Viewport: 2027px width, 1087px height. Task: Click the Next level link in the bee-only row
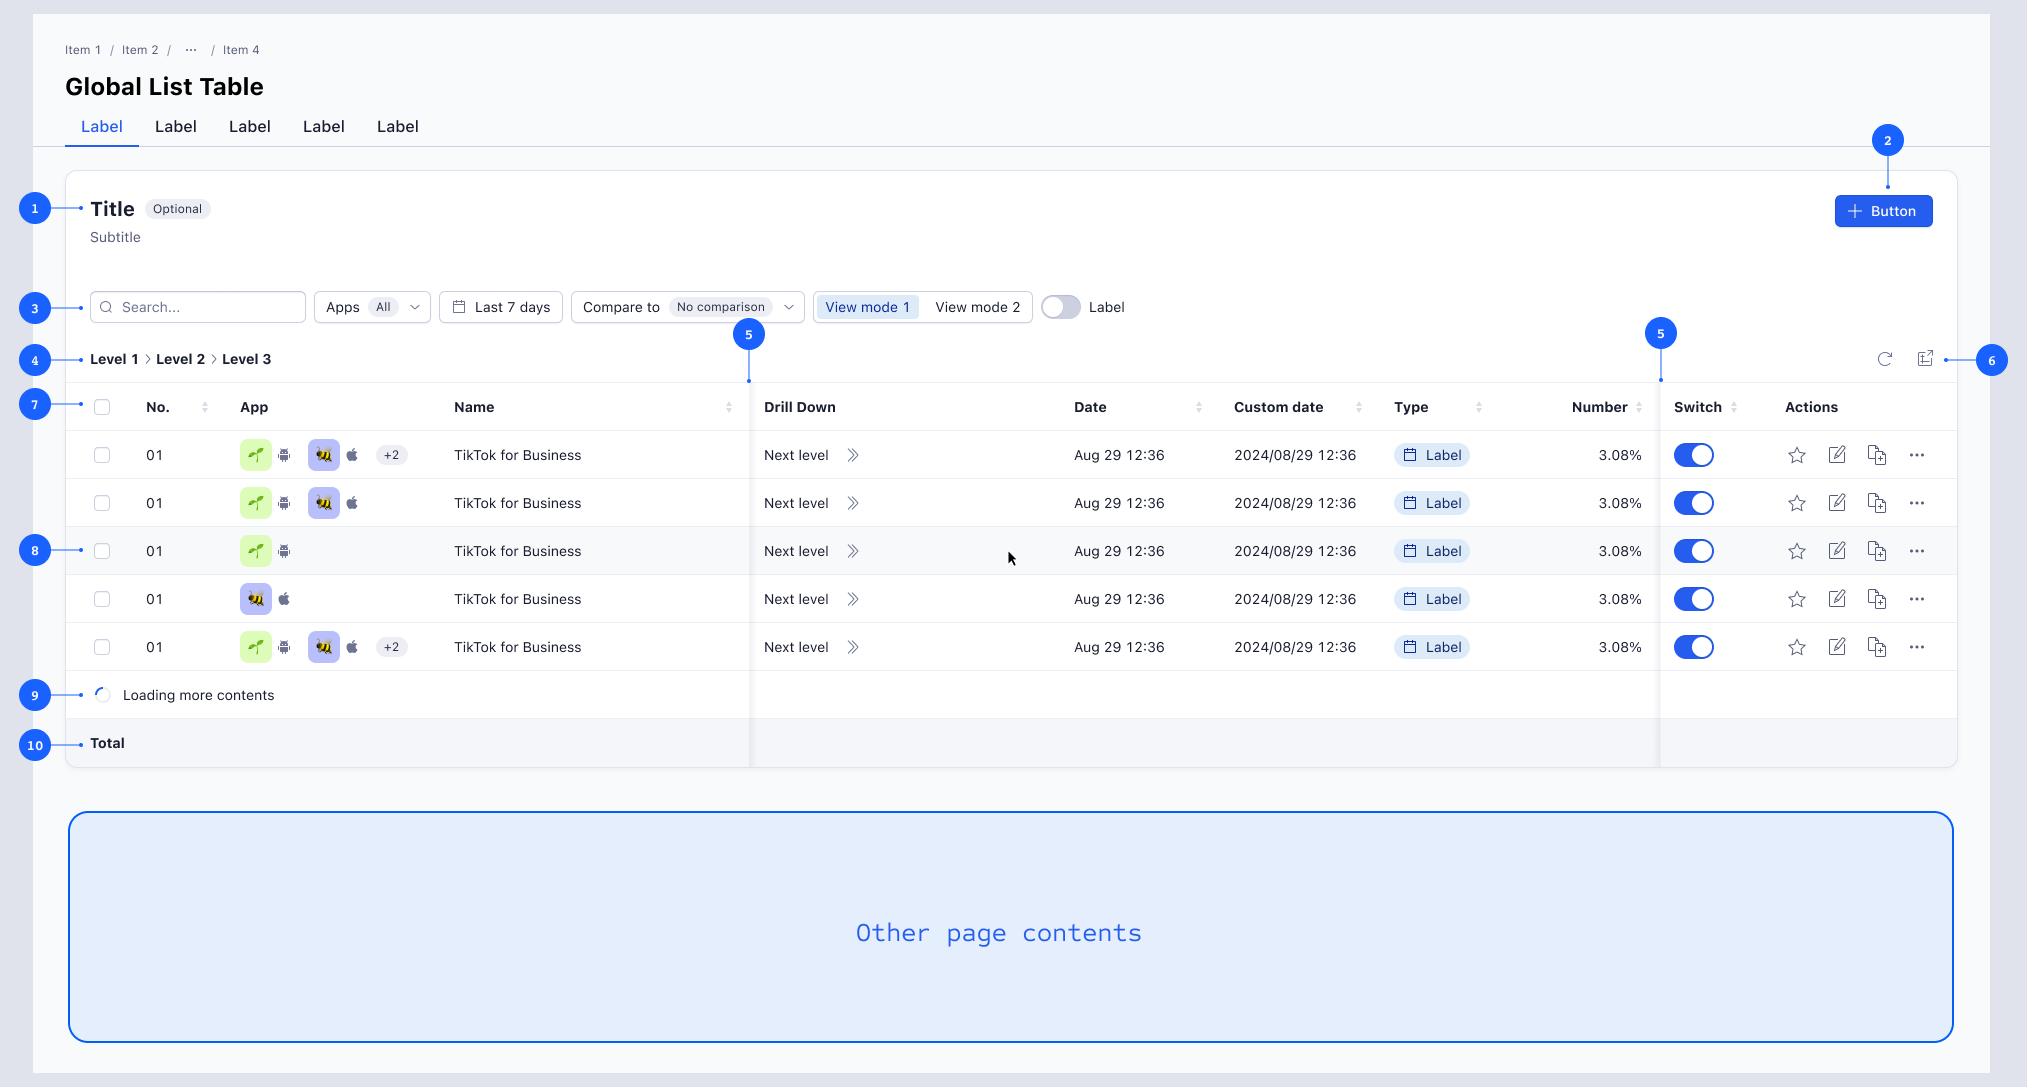coord(796,599)
